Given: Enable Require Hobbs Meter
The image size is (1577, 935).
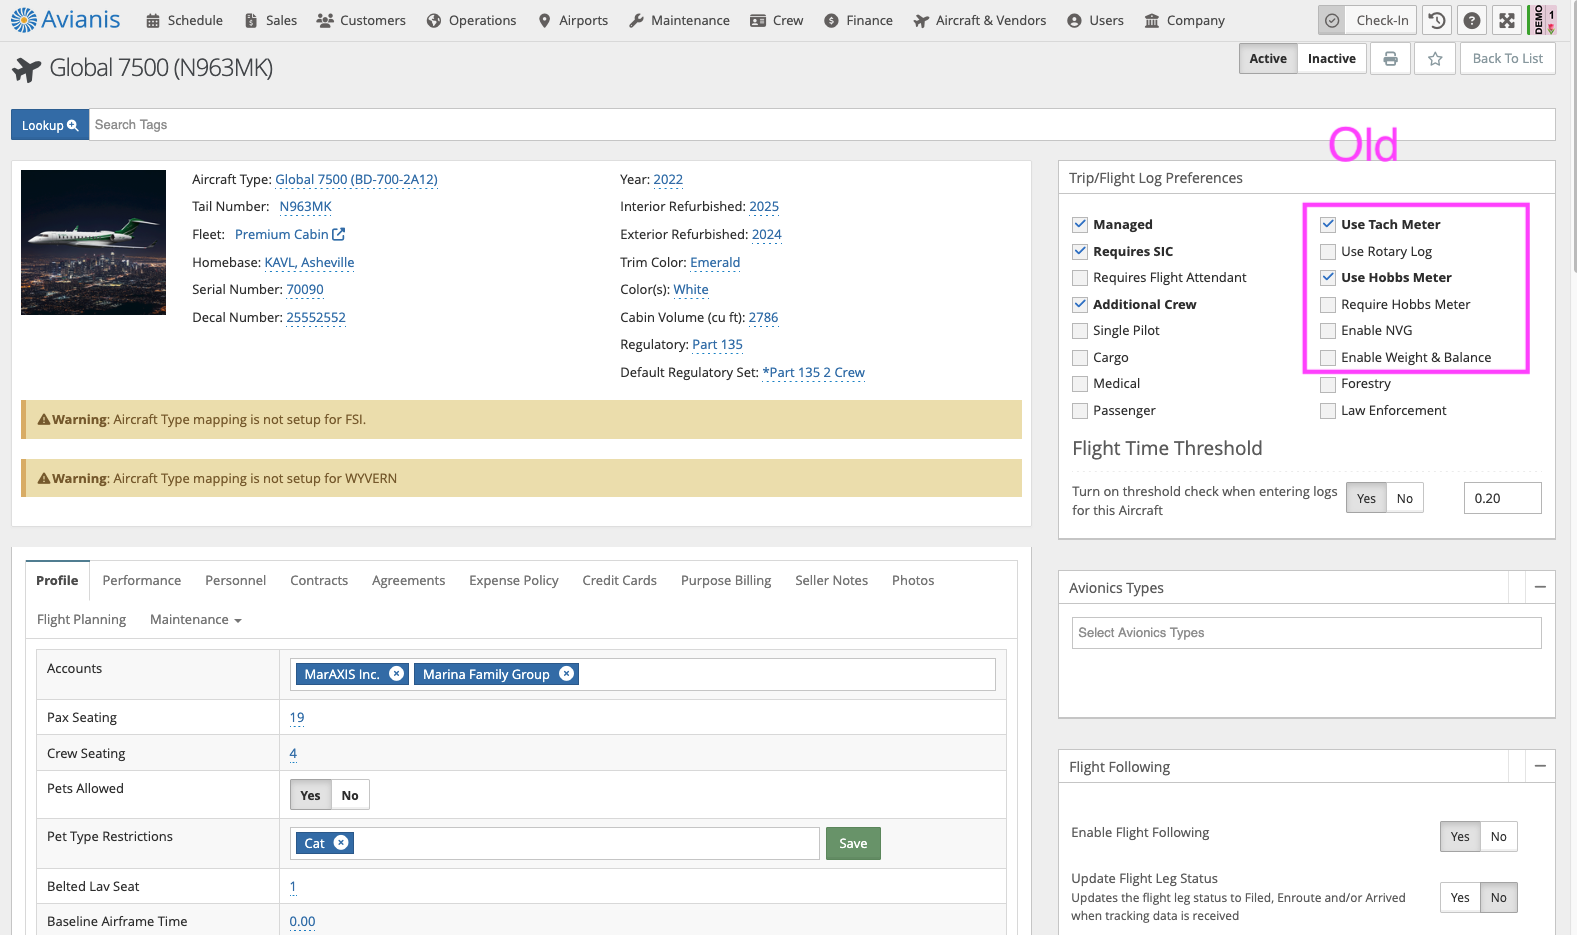Looking at the screenshot, I should click(1328, 305).
